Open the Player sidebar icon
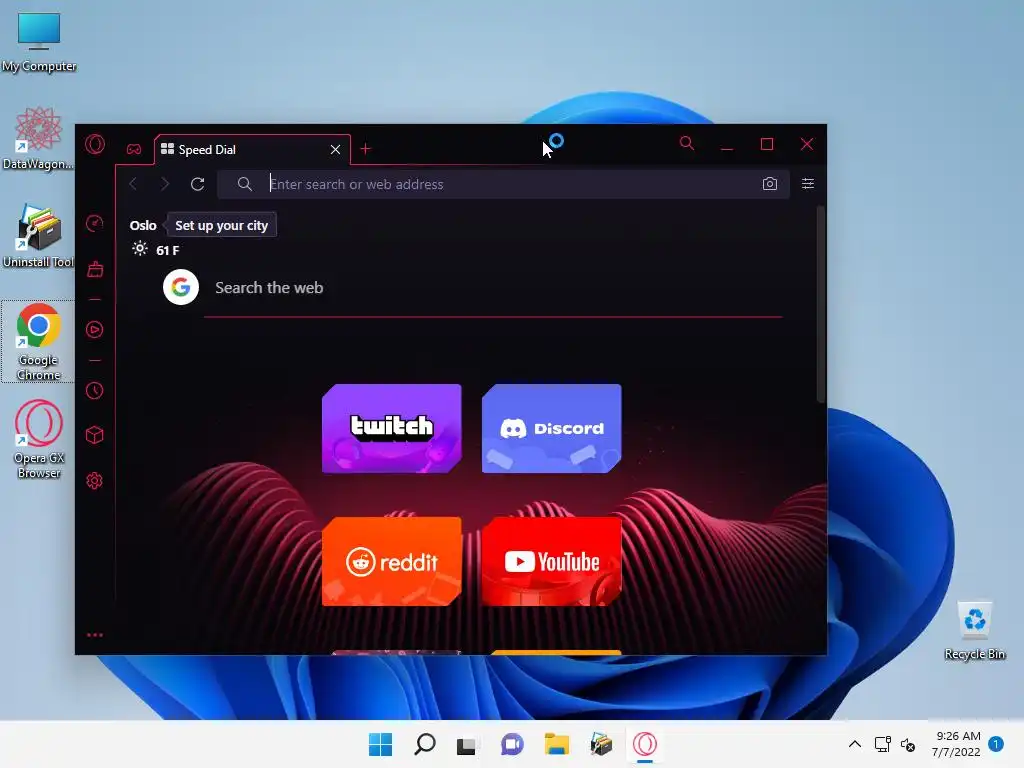The height and width of the screenshot is (768, 1024). 95,329
